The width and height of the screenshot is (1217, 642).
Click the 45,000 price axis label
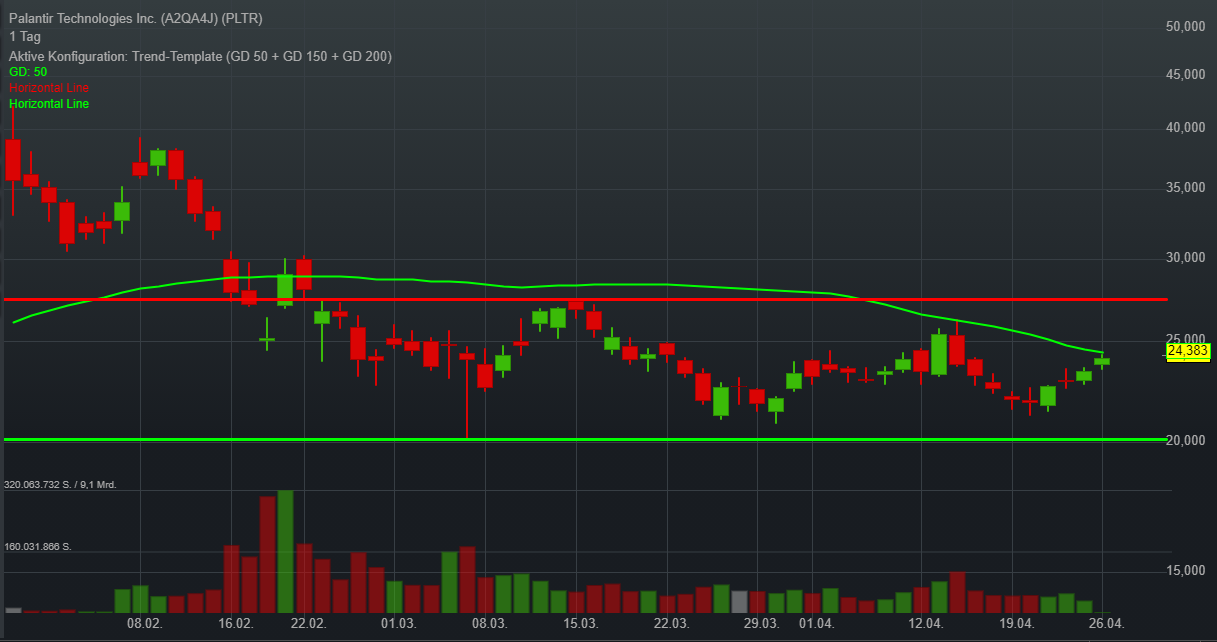pyautogui.click(x=1186, y=75)
